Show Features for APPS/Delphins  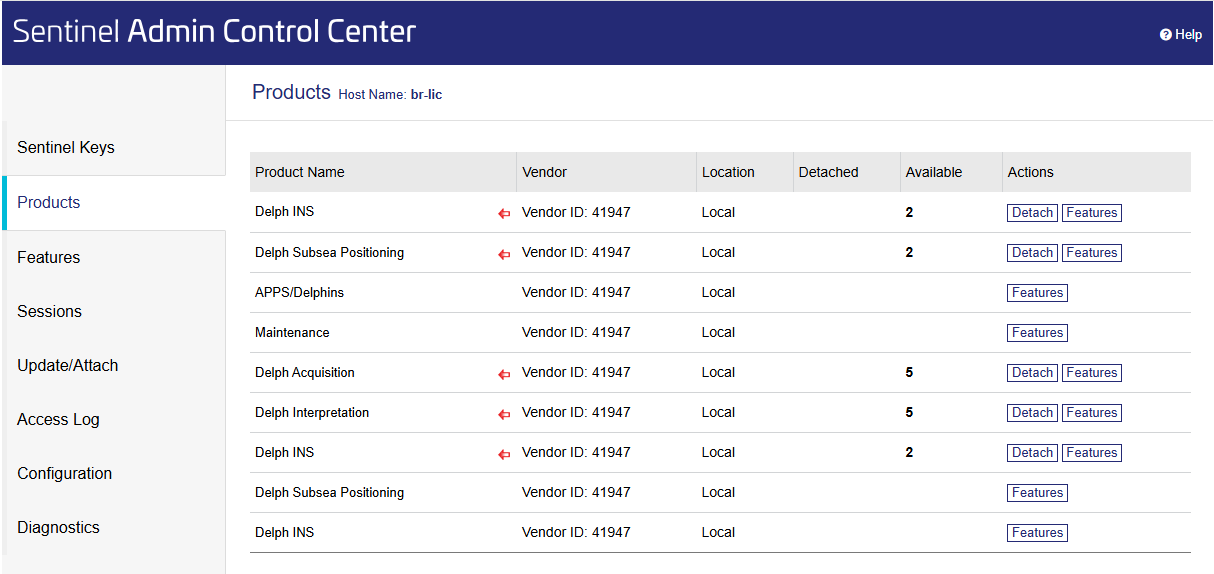click(1037, 293)
